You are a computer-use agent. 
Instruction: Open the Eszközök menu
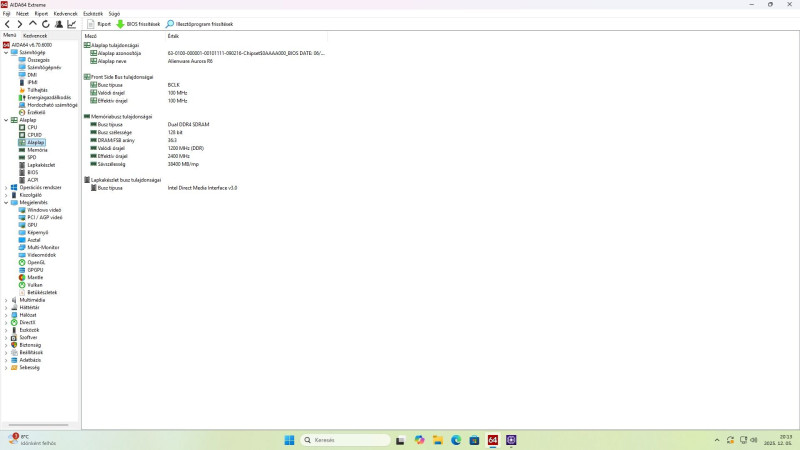coord(93,14)
